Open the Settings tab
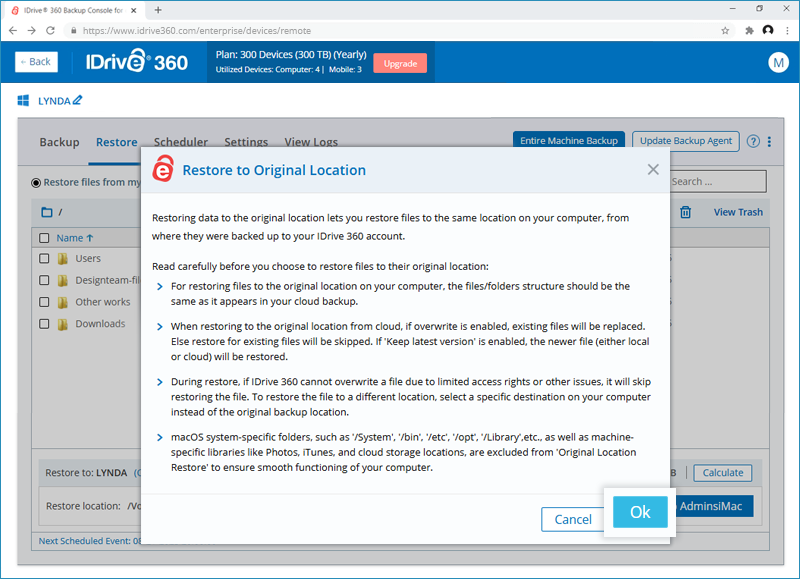The image size is (800, 579). (246, 141)
